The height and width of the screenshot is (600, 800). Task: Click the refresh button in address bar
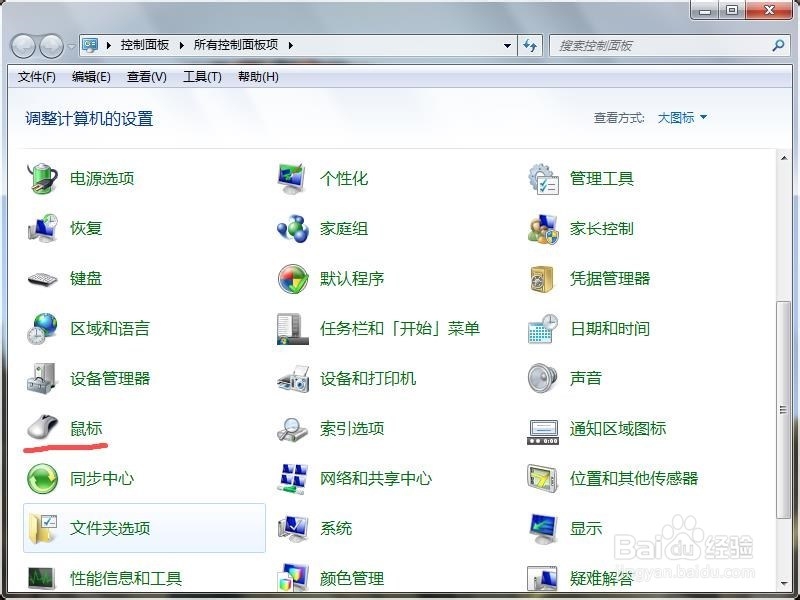(x=531, y=45)
